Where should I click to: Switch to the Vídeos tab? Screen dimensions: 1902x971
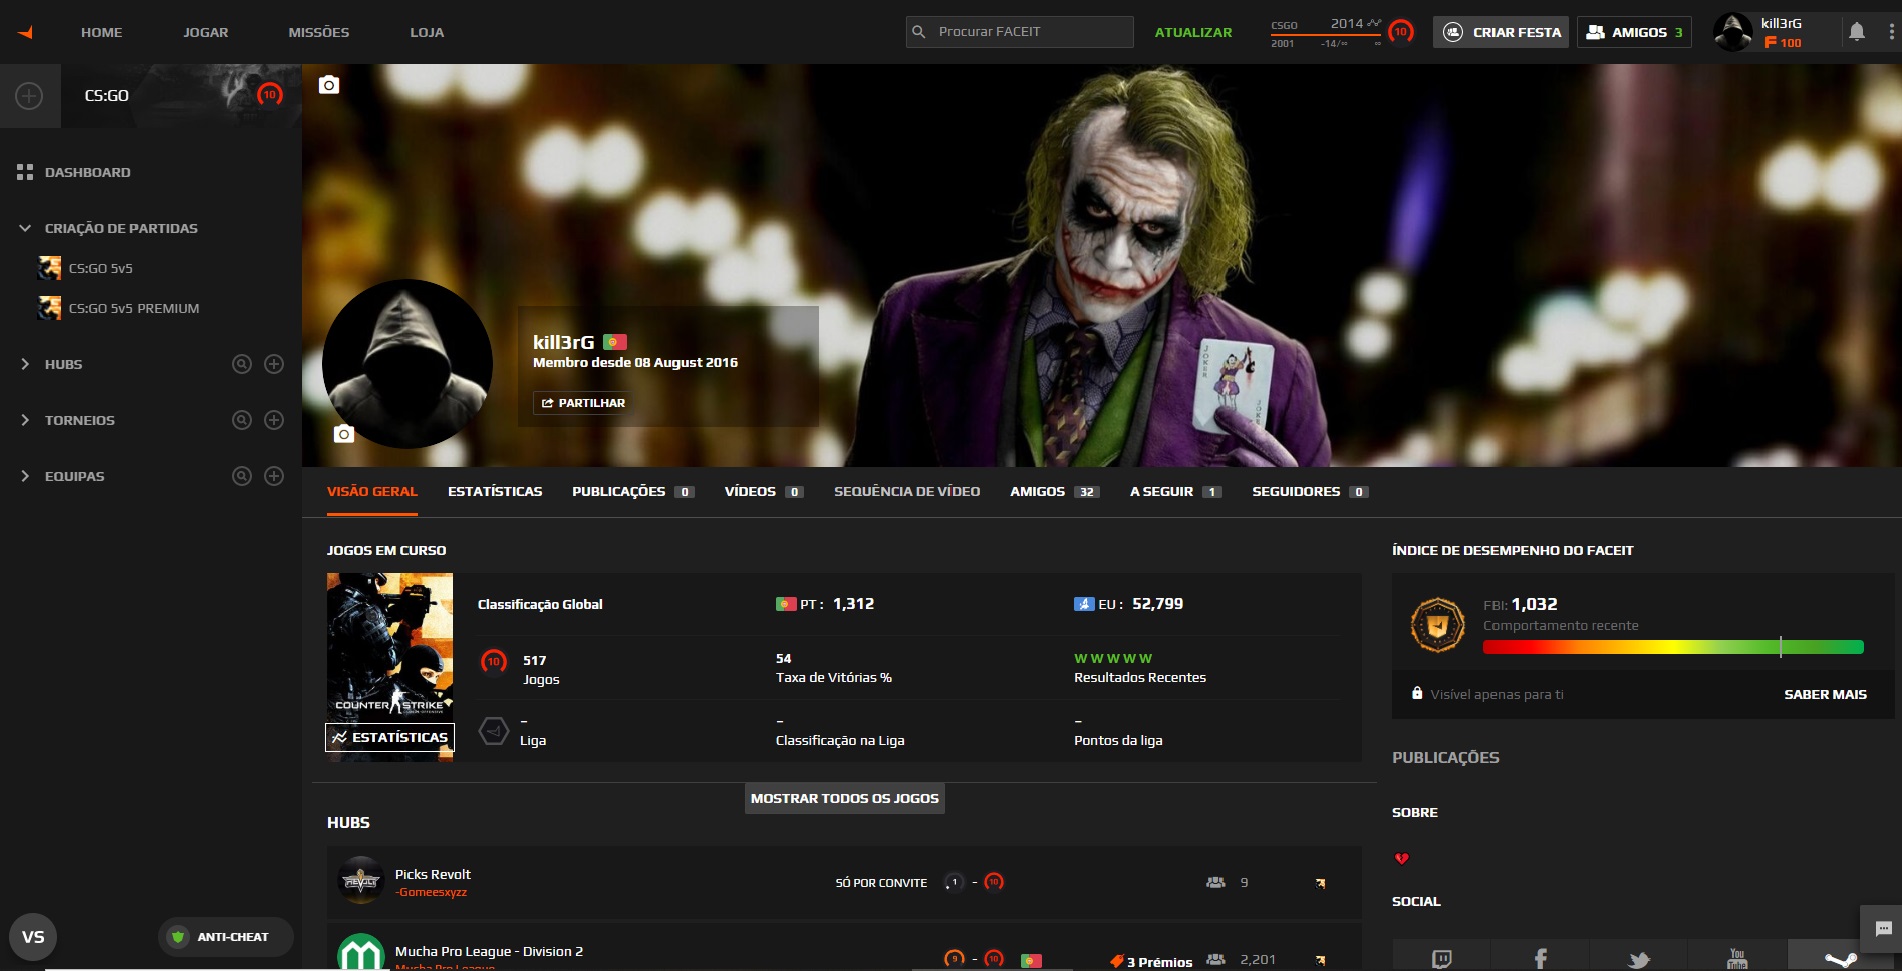click(764, 491)
